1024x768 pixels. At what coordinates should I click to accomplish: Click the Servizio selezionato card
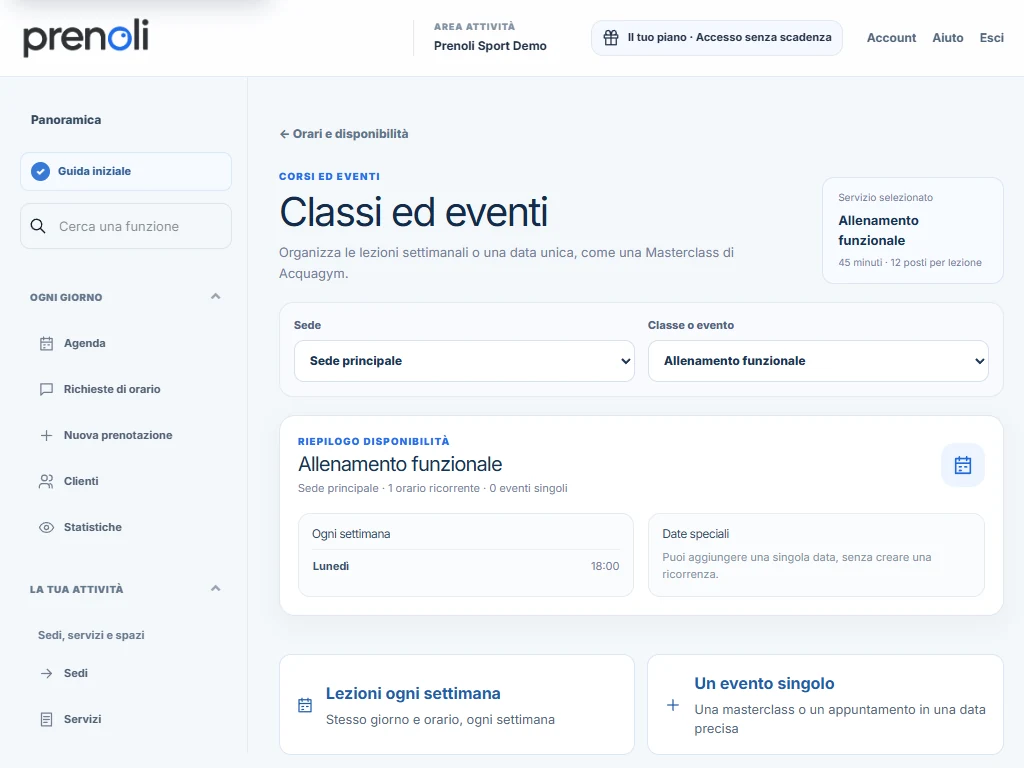pyautogui.click(x=912, y=231)
